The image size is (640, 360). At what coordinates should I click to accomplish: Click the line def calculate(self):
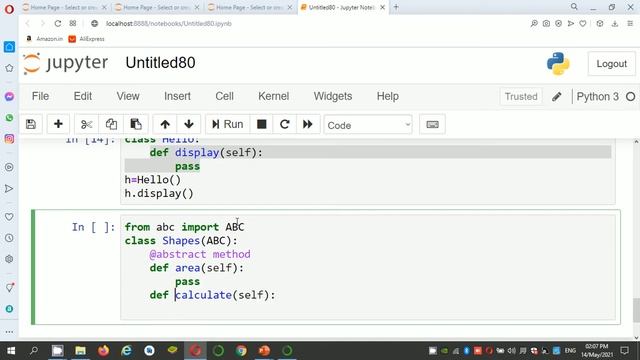click(x=212, y=295)
